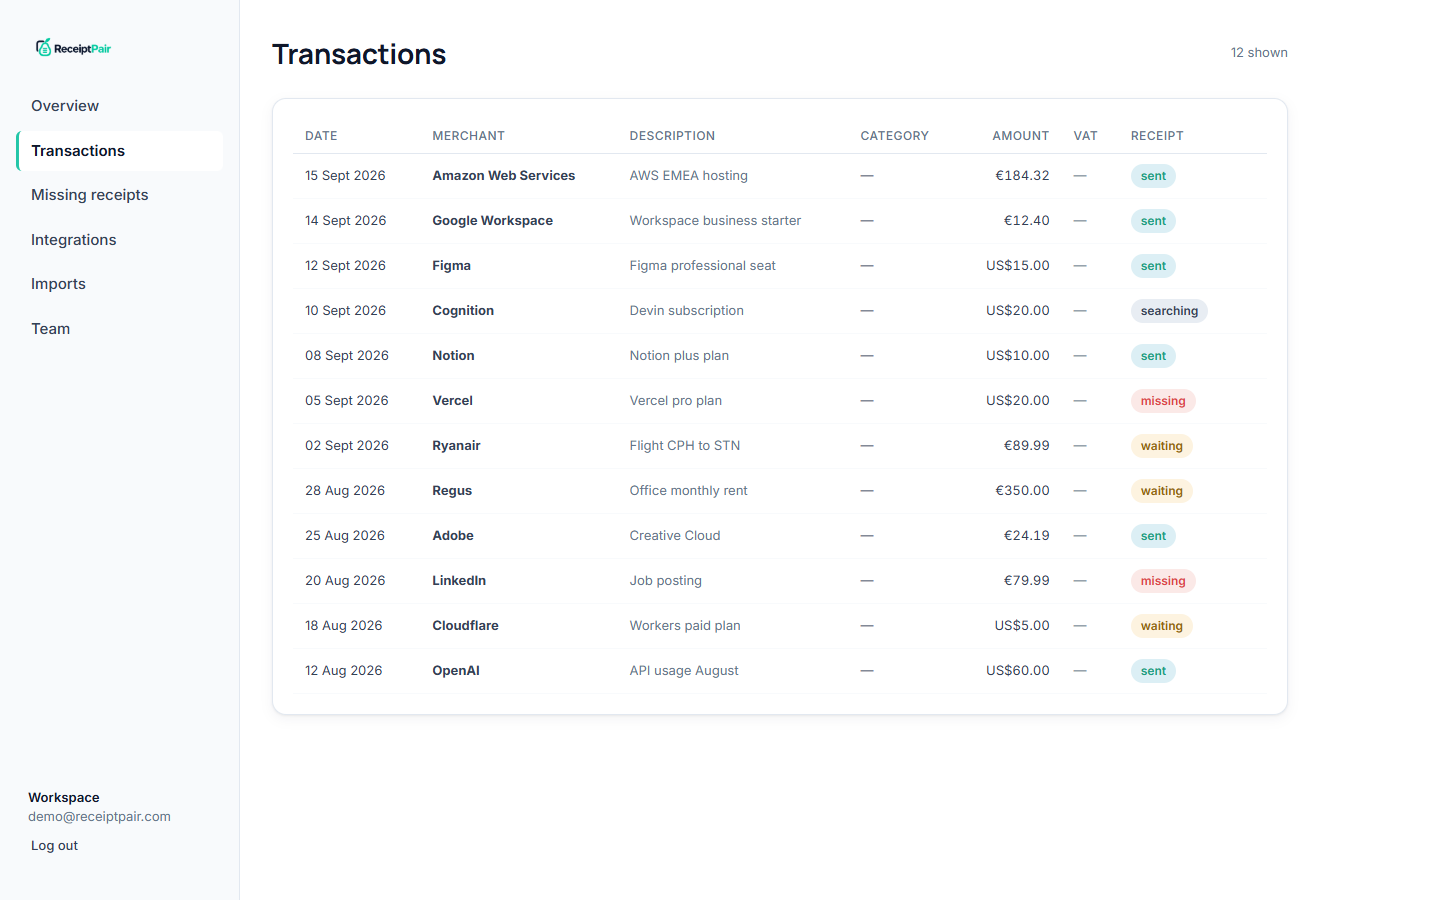Image resolution: width=1440 pixels, height=900 pixels.
Task: Click the Transactions page heading
Action: pyautogui.click(x=359, y=54)
